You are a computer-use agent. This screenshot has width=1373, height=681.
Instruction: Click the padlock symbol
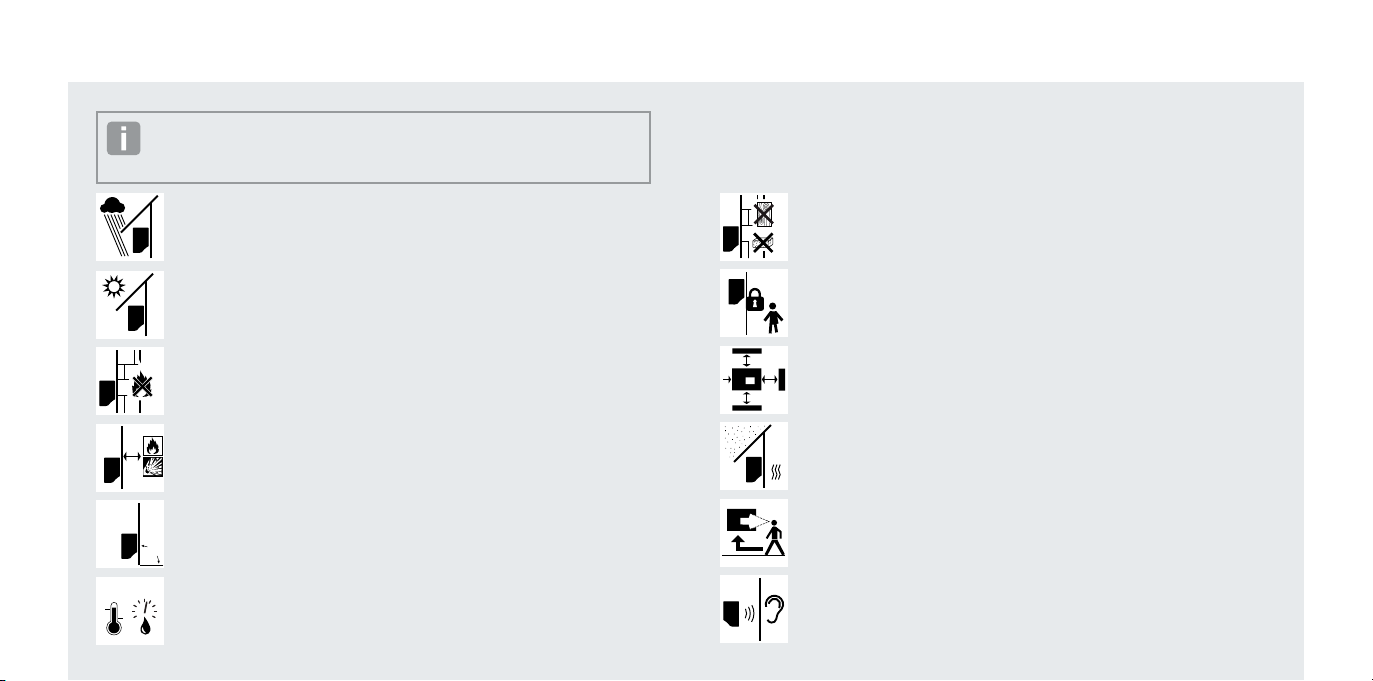[x=756, y=298]
